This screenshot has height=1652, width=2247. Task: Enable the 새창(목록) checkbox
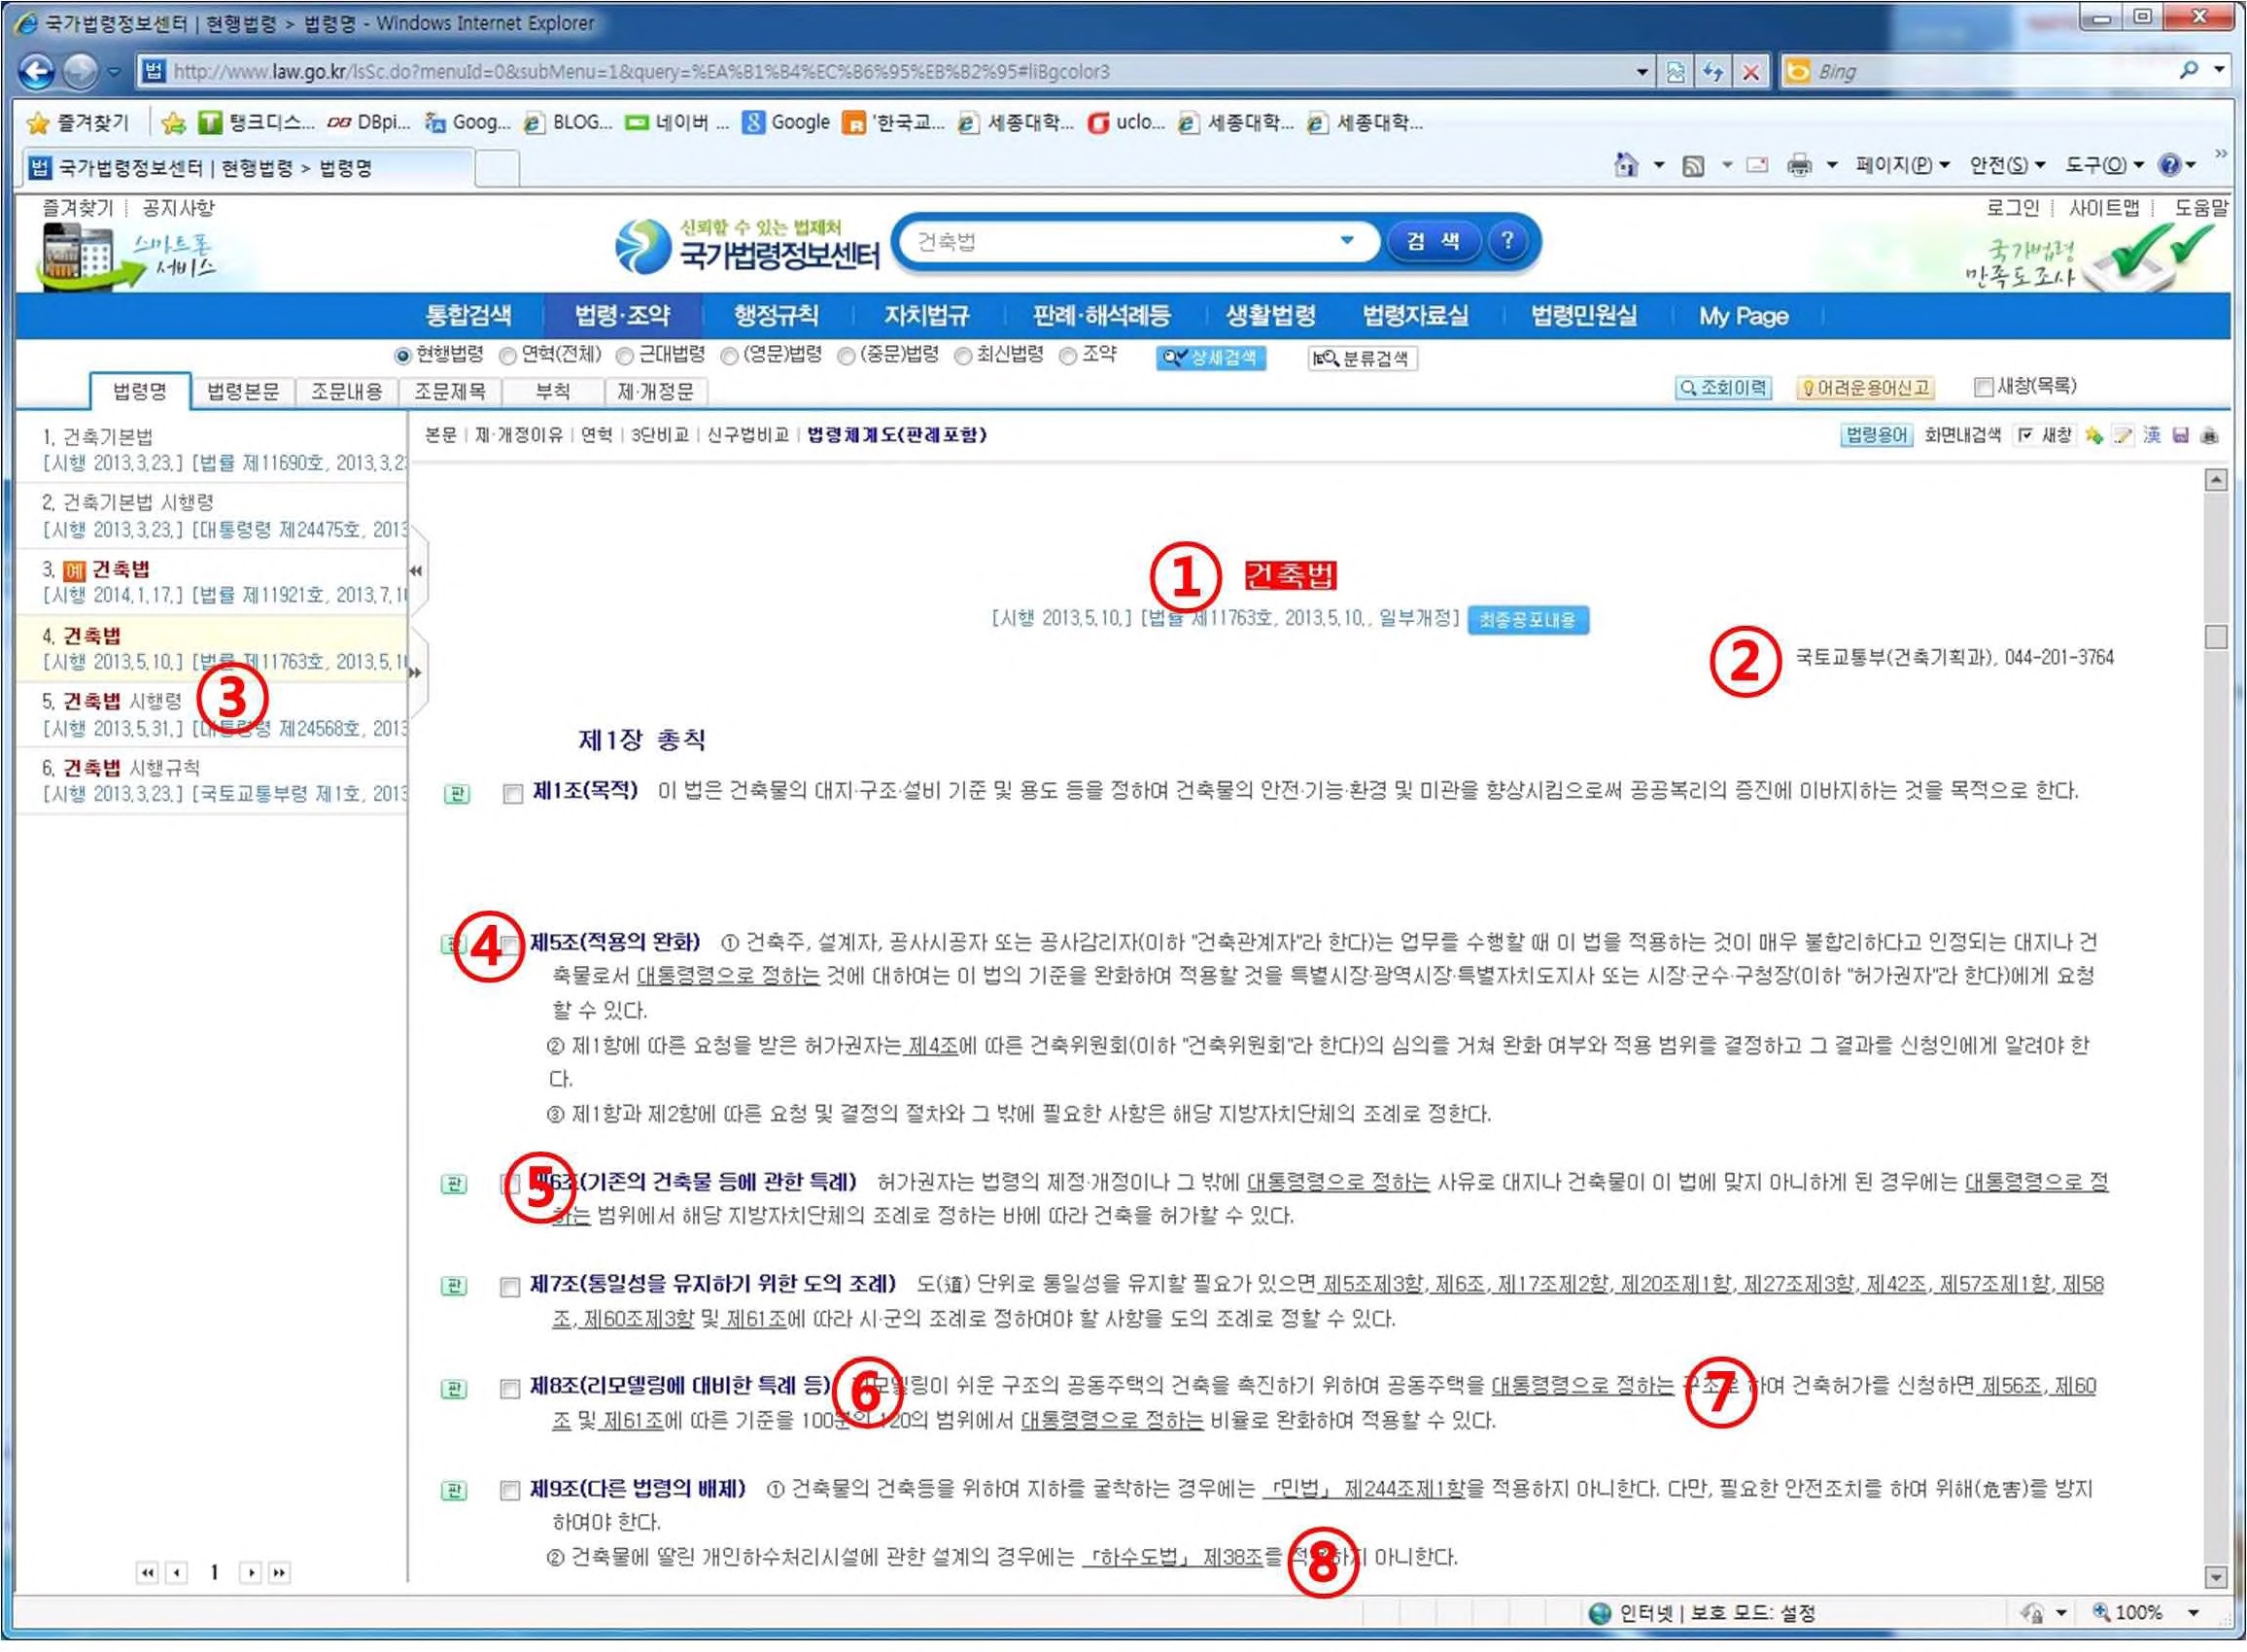point(1983,387)
